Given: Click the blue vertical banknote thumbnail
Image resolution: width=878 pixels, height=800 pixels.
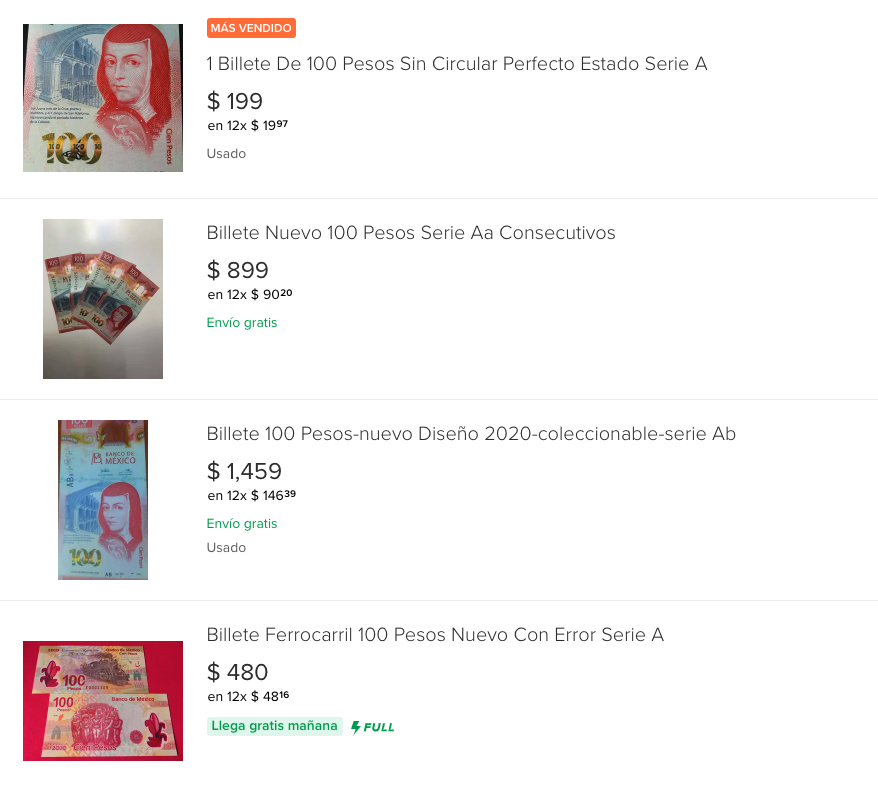Looking at the screenshot, I should tap(103, 500).
